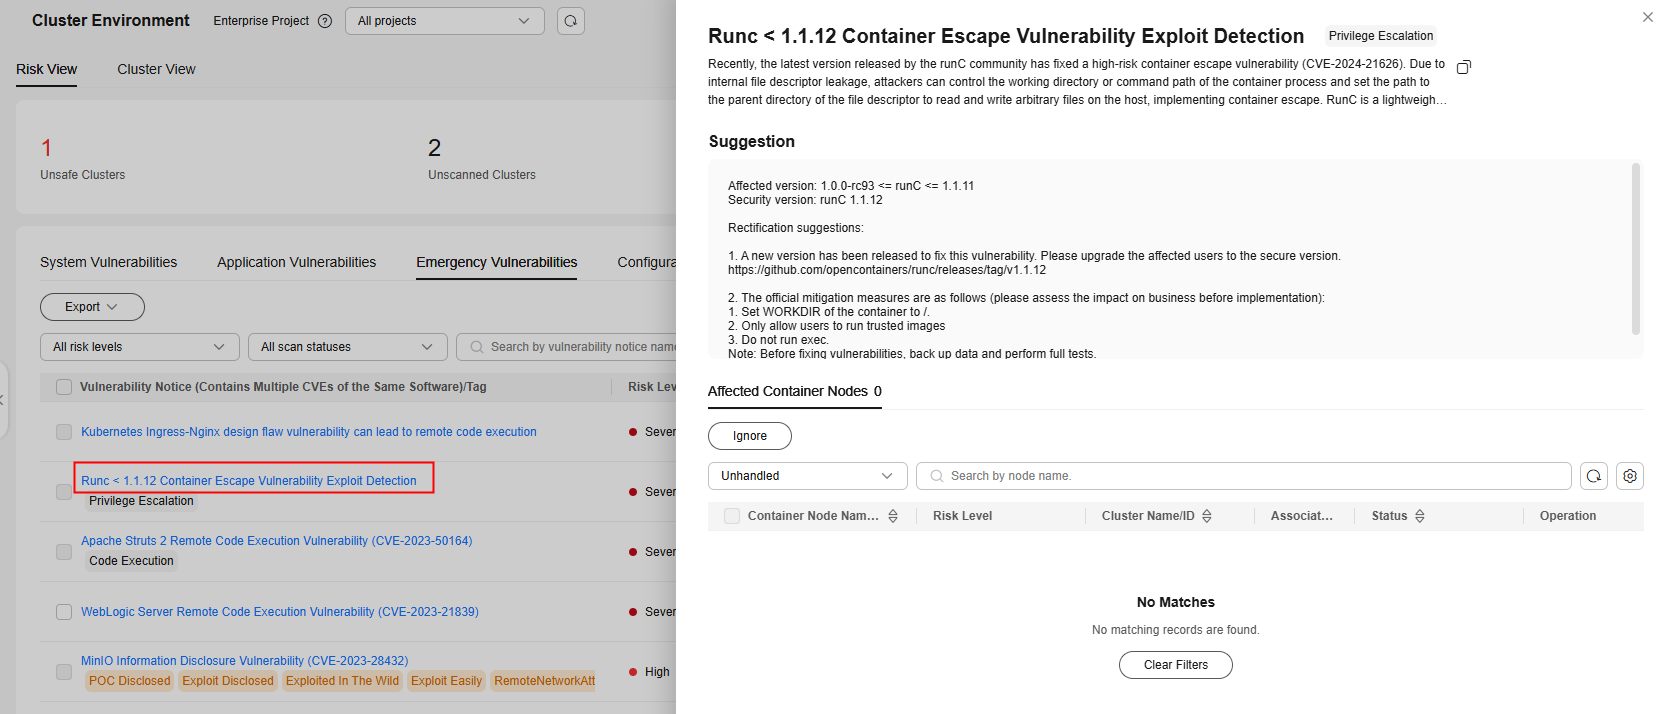Check the WebLogic Server row checkbox
This screenshot has height=714, width=1660.
tap(64, 612)
